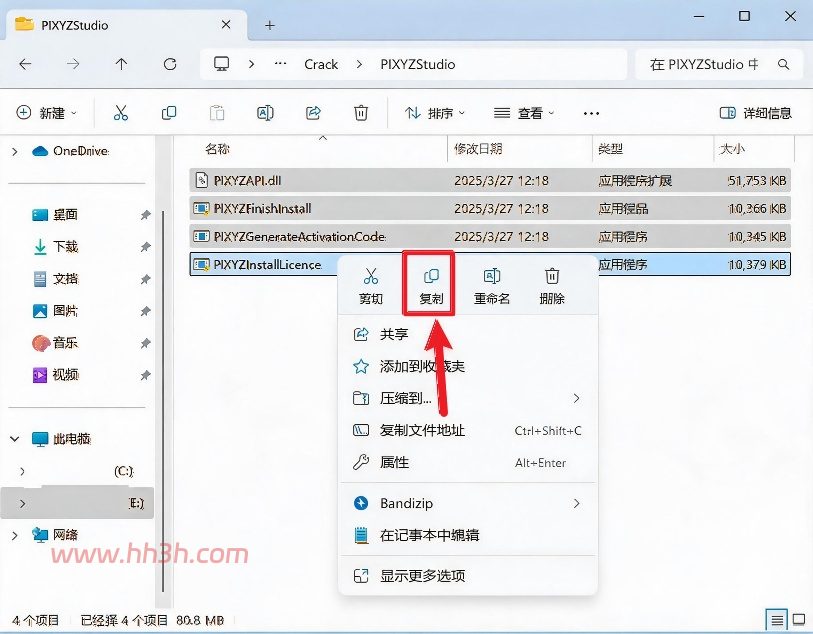813x634 pixels.
Task: Click PIXYZStudio in the address breadcrumb
Action: point(418,64)
